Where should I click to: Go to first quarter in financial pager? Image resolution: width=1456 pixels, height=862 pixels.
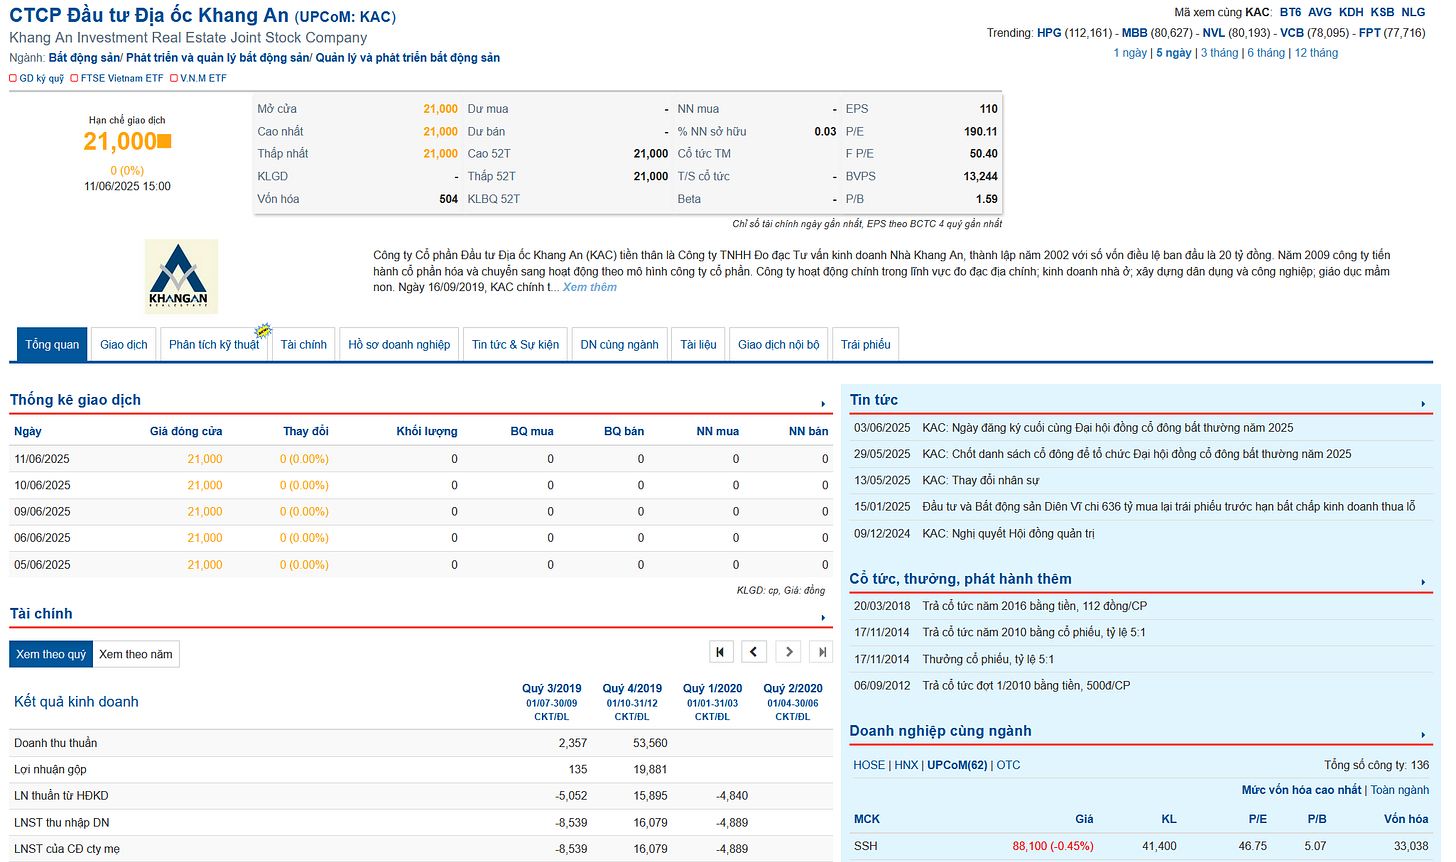pyautogui.click(x=721, y=652)
